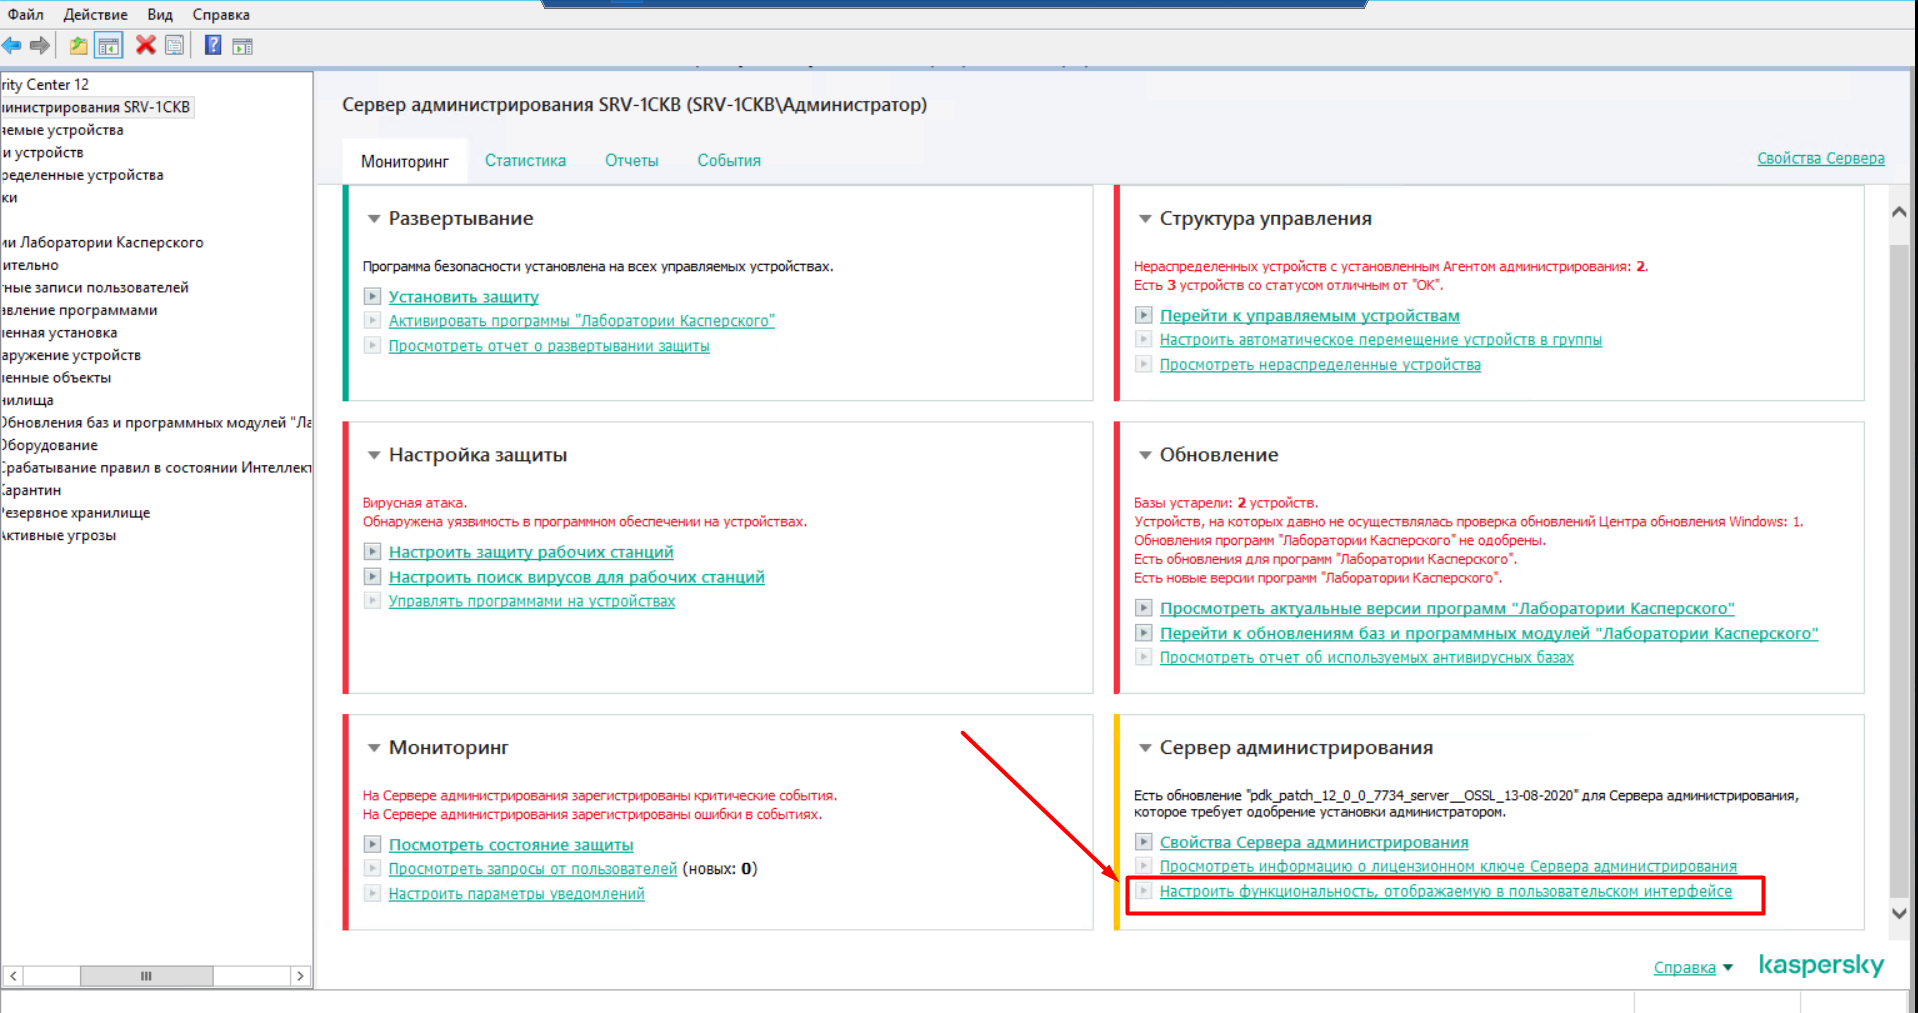Select the 'Активные угрозы' tree item
This screenshot has width=1918, height=1013.
click(58, 535)
